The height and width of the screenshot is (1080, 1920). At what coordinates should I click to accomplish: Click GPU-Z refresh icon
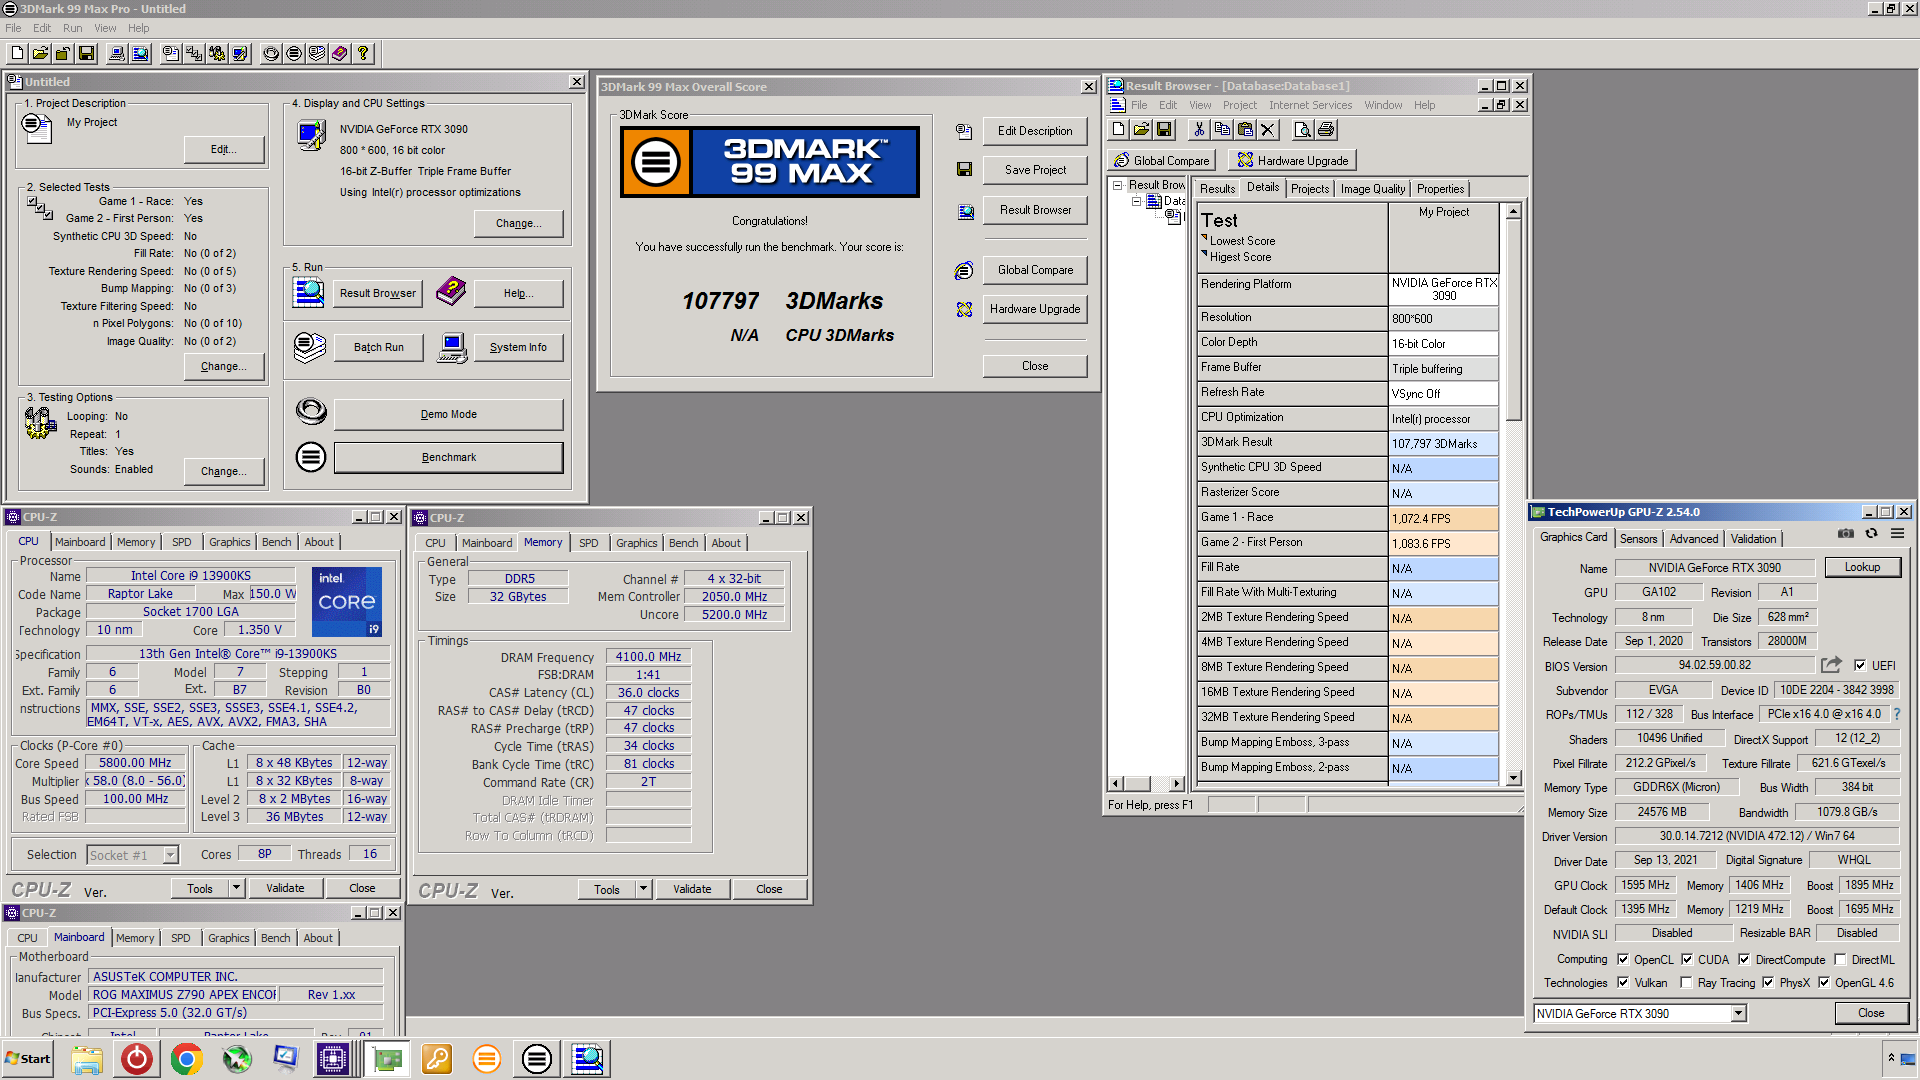point(1872,534)
